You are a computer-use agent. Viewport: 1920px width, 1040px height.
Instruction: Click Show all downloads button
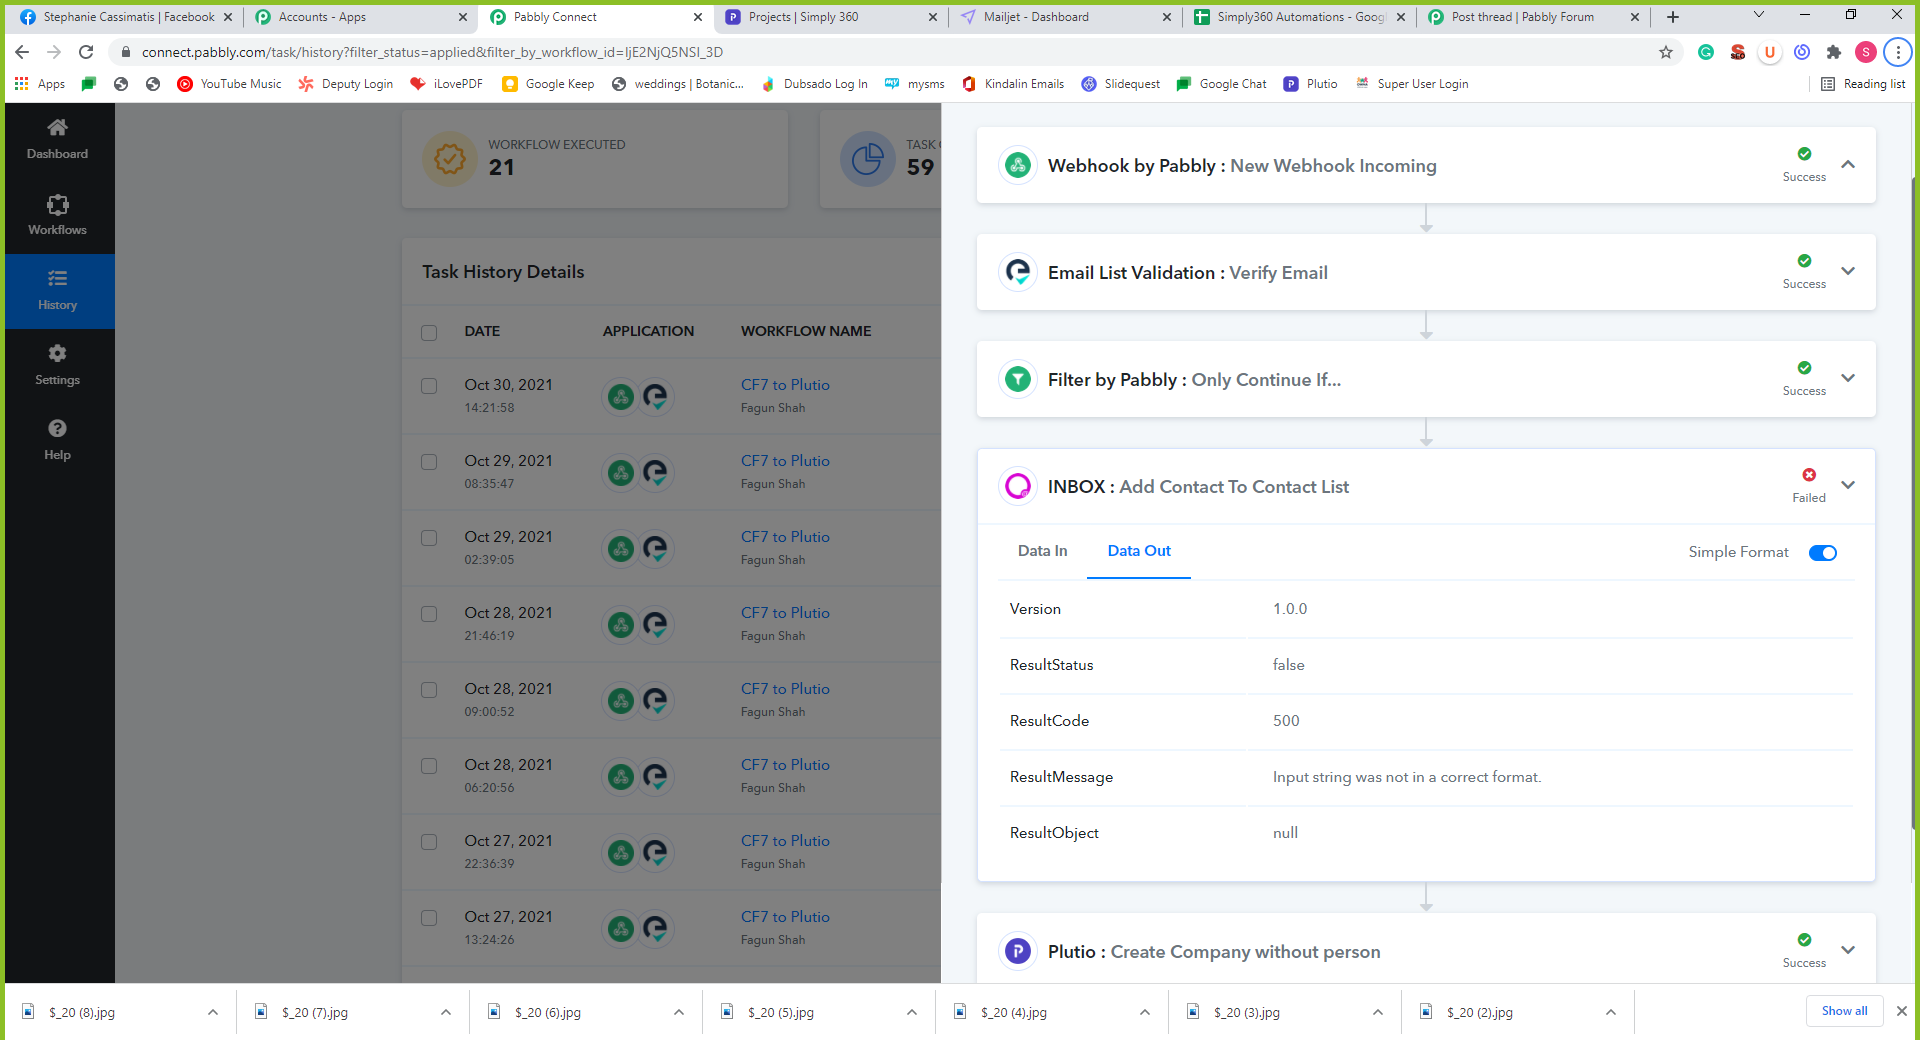click(x=1844, y=1011)
